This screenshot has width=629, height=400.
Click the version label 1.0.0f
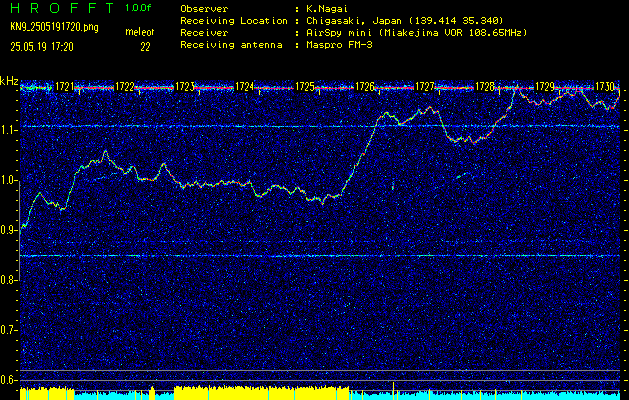[138, 8]
